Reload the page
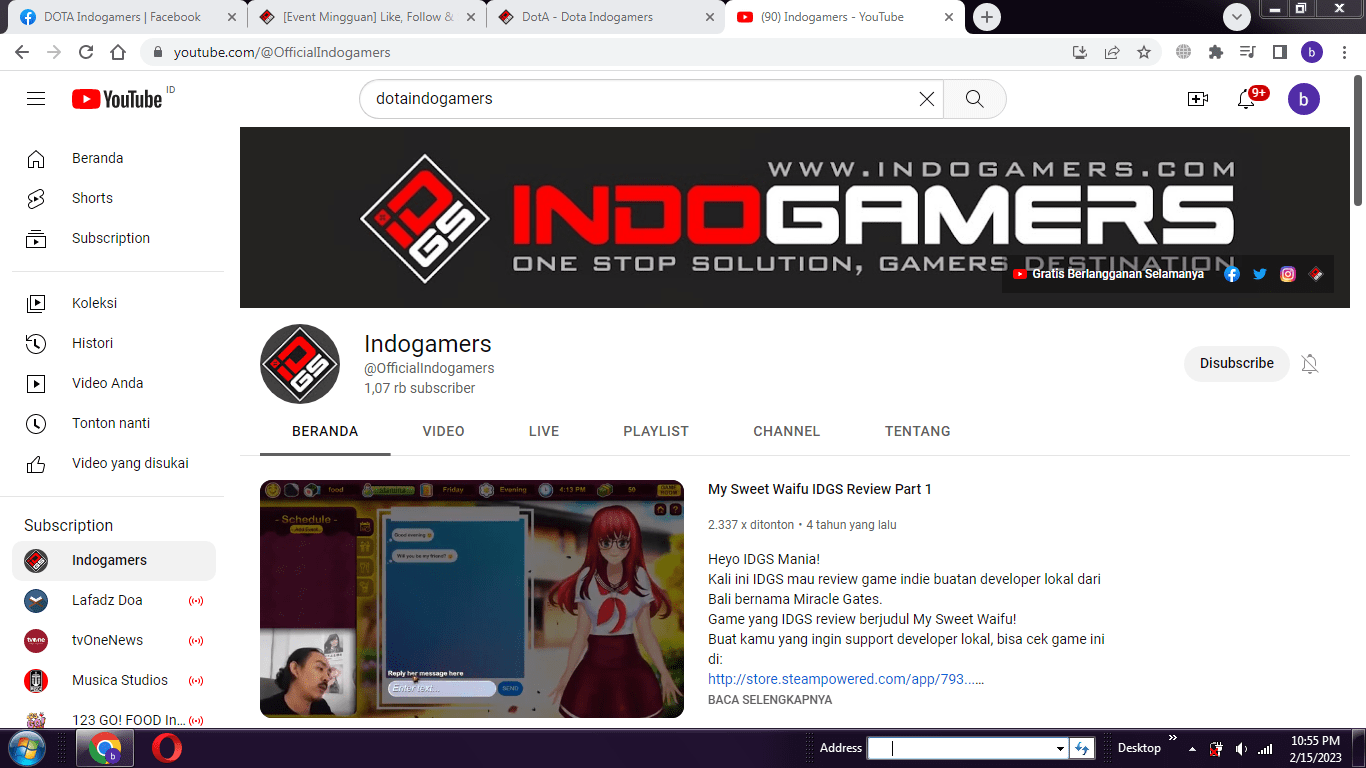This screenshot has height=768, width=1366. 86,52
